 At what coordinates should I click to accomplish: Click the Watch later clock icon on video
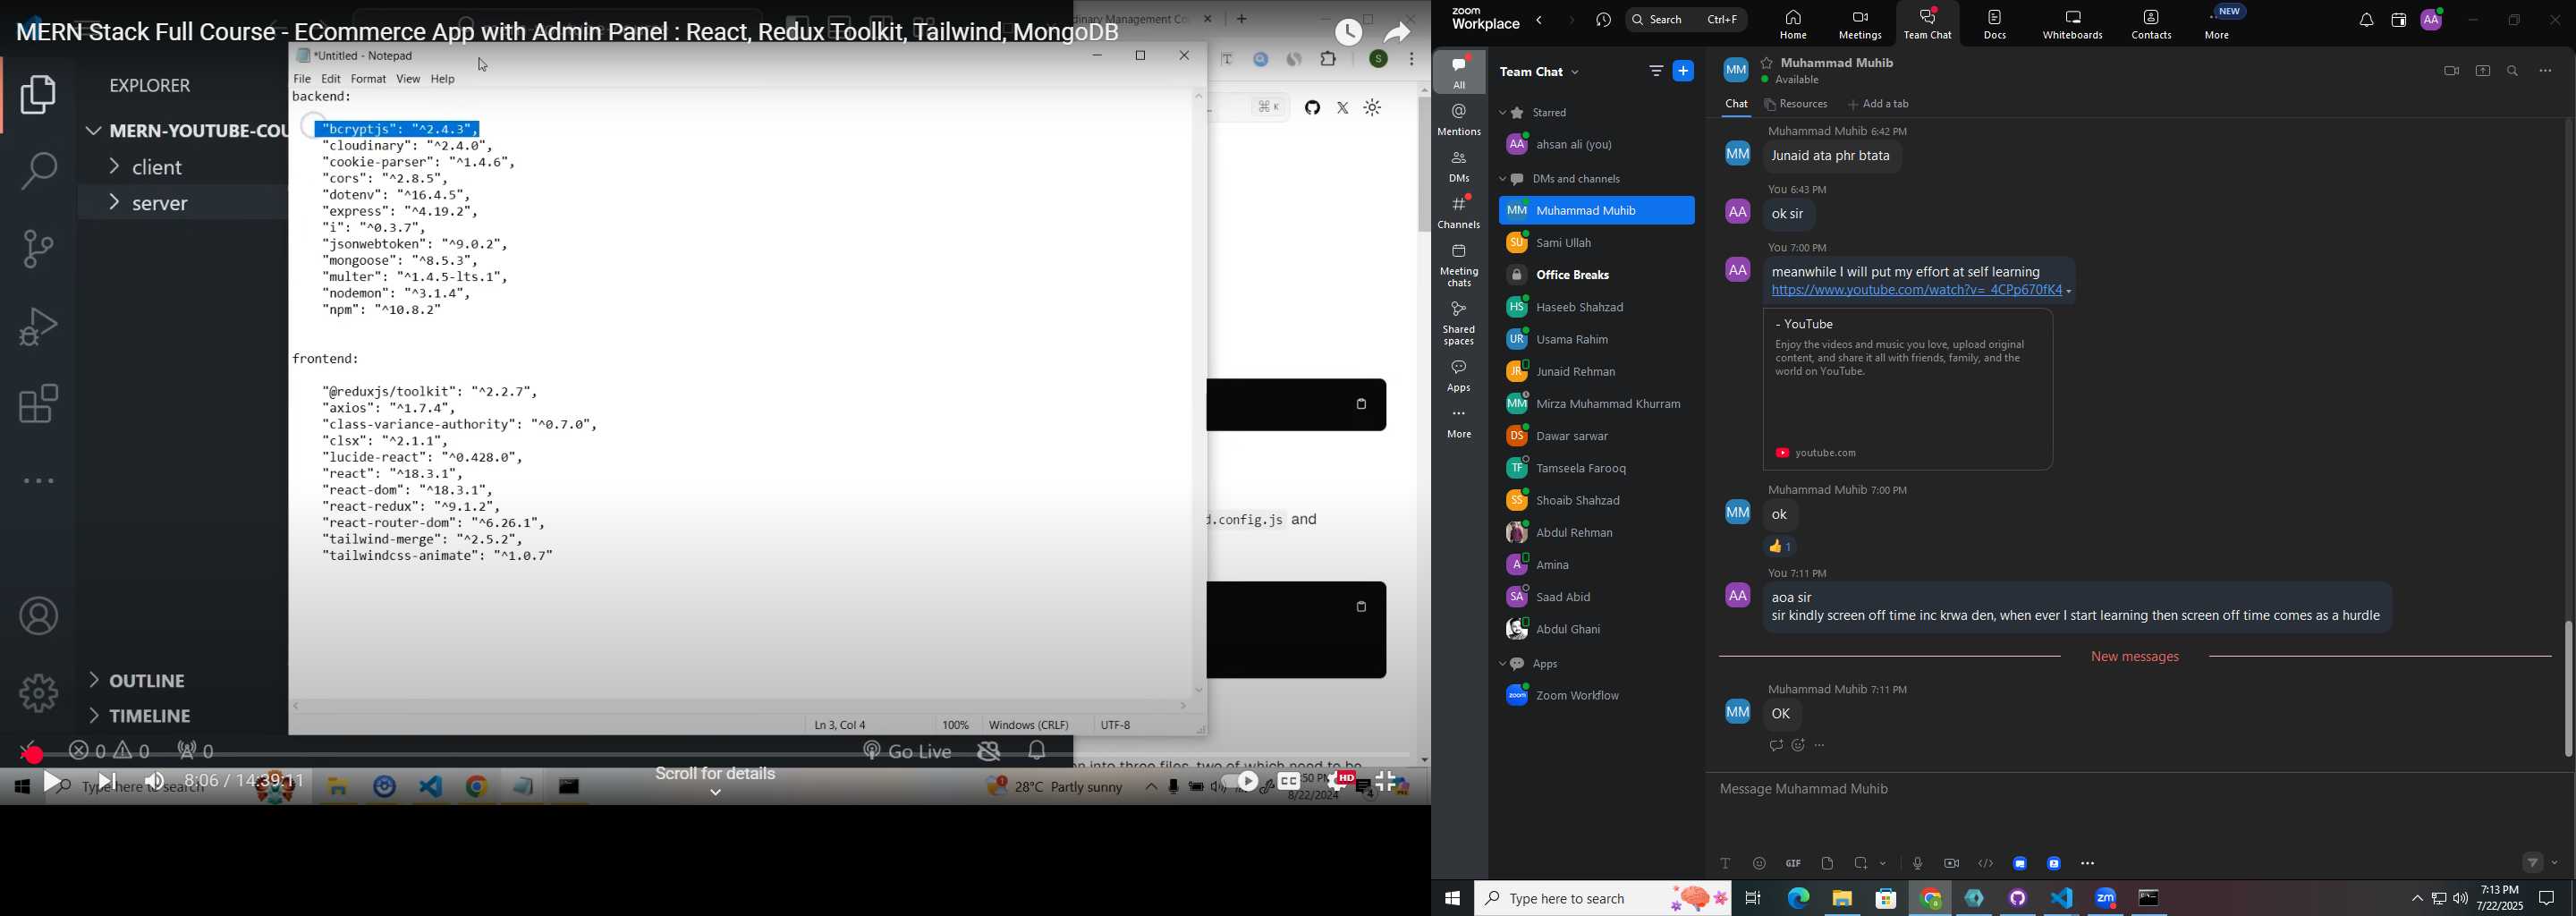click(x=1349, y=32)
